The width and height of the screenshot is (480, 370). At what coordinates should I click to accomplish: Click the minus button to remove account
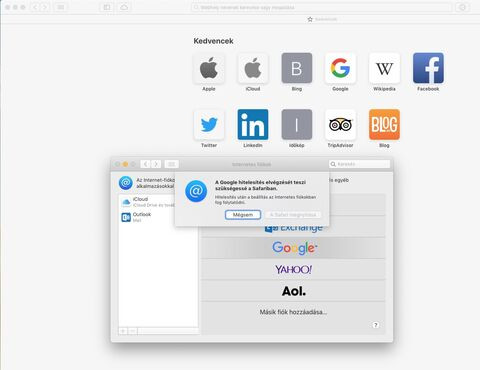[132, 331]
